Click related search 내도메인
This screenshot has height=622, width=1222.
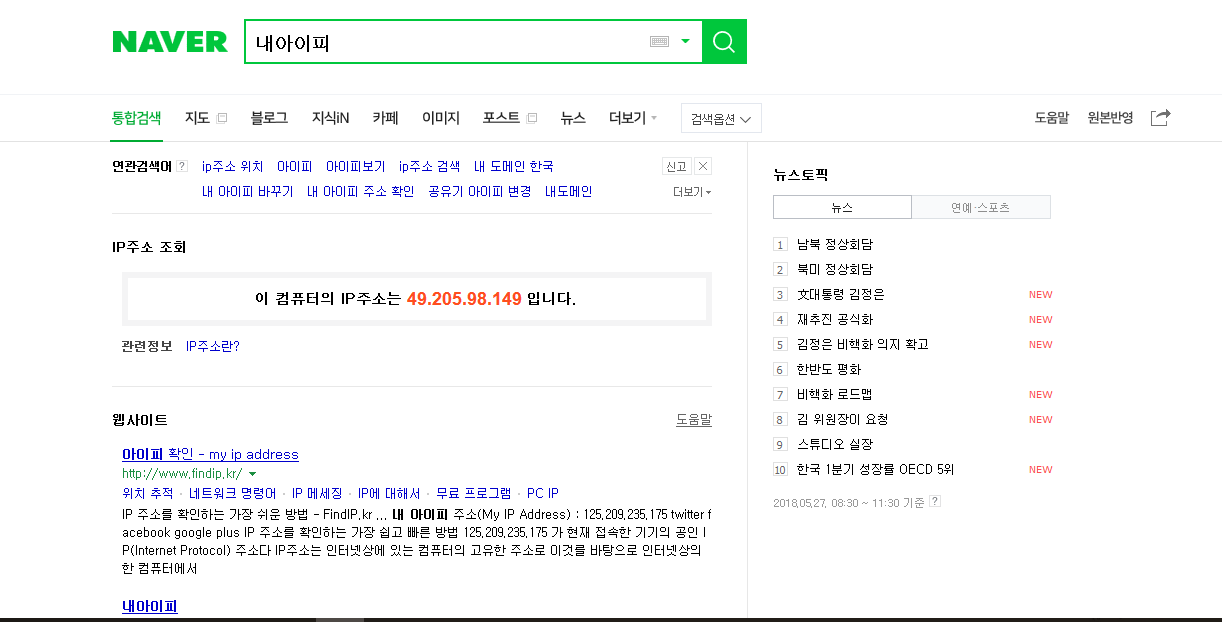click(x=569, y=192)
